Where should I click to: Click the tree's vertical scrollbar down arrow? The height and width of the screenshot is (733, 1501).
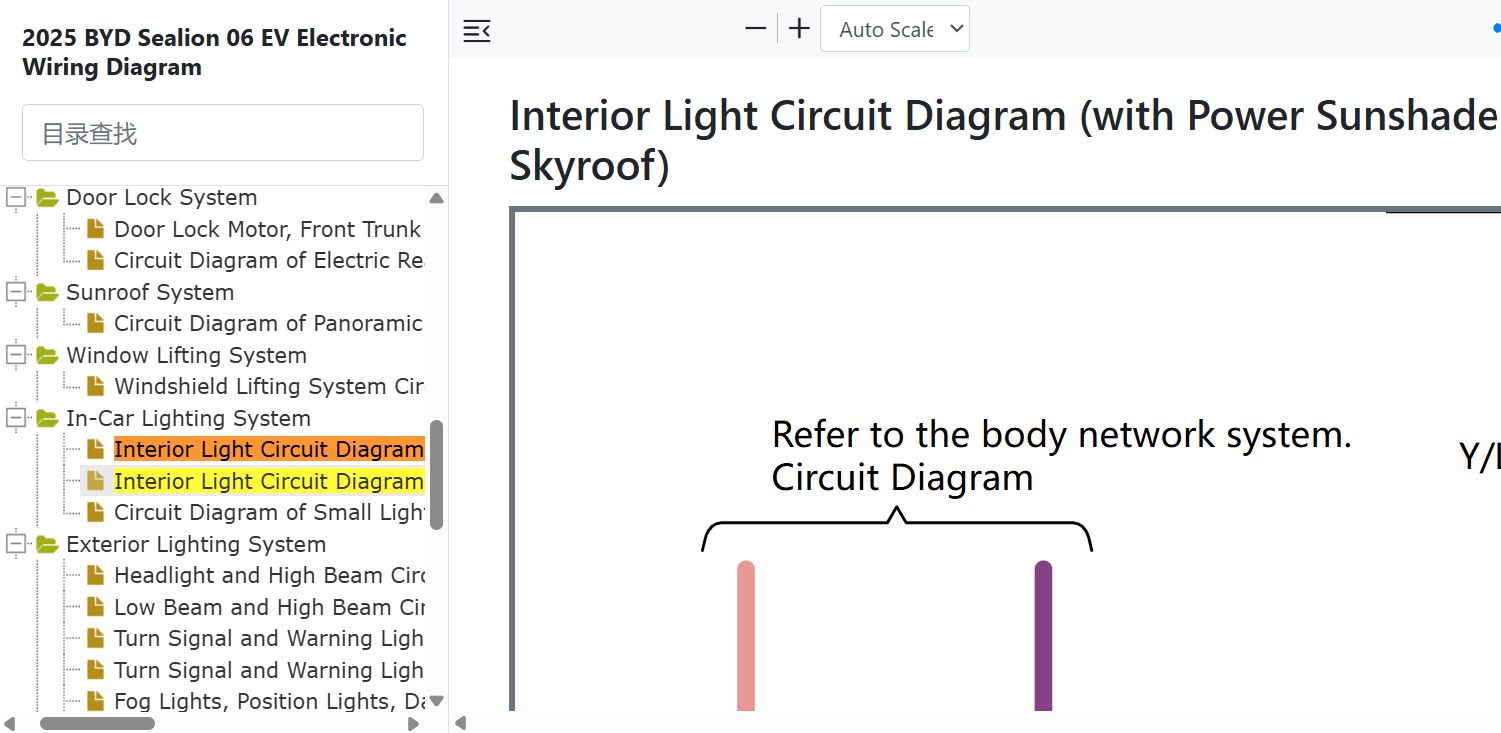(436, 701)
